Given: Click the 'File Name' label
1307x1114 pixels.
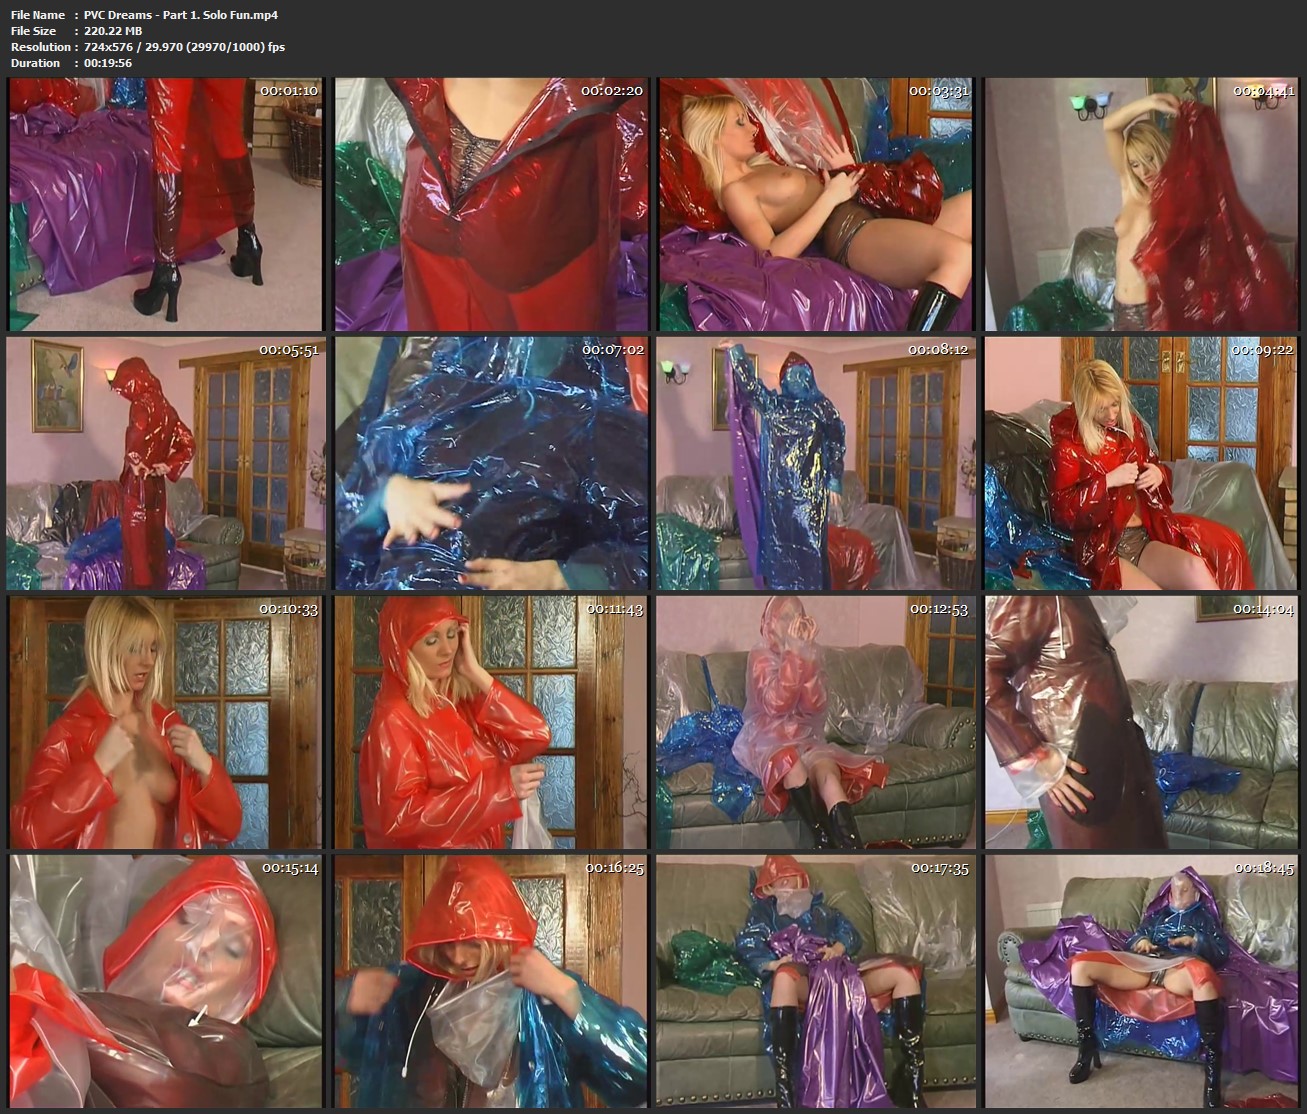Looking at the screenshot, I should coord(38,15).
